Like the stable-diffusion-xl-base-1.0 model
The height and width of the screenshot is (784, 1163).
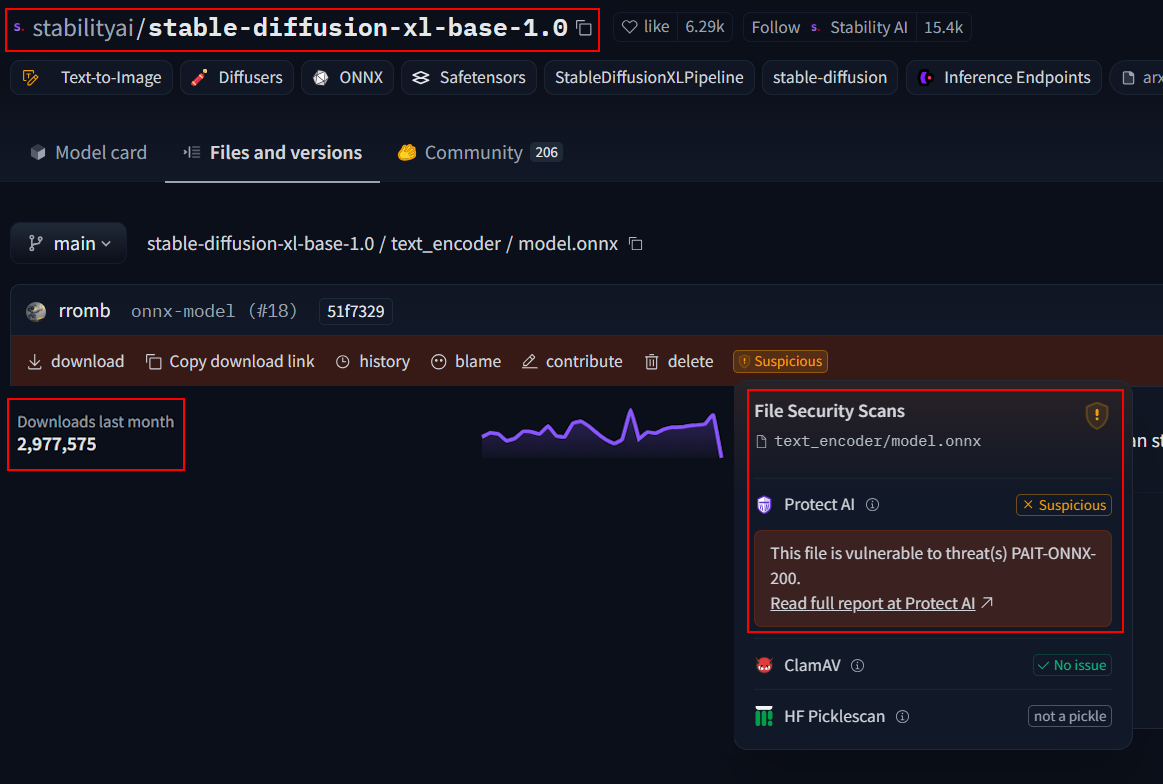tap(644, 26)
